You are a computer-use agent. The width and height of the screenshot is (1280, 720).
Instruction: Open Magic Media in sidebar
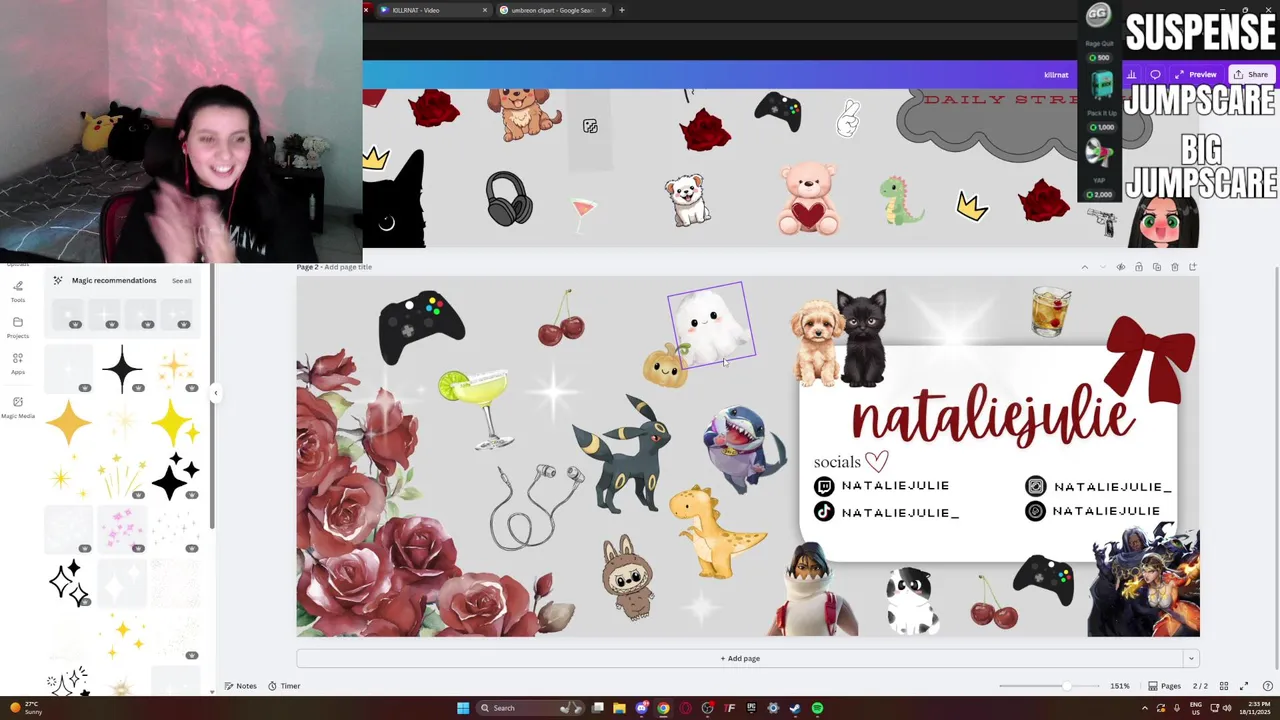(18, 407)
